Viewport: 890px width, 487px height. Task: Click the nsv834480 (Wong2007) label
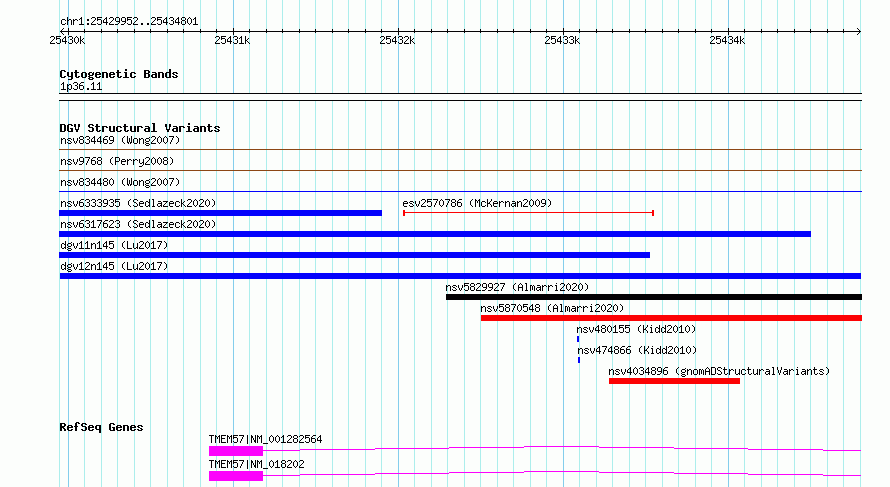click(120, 182)
